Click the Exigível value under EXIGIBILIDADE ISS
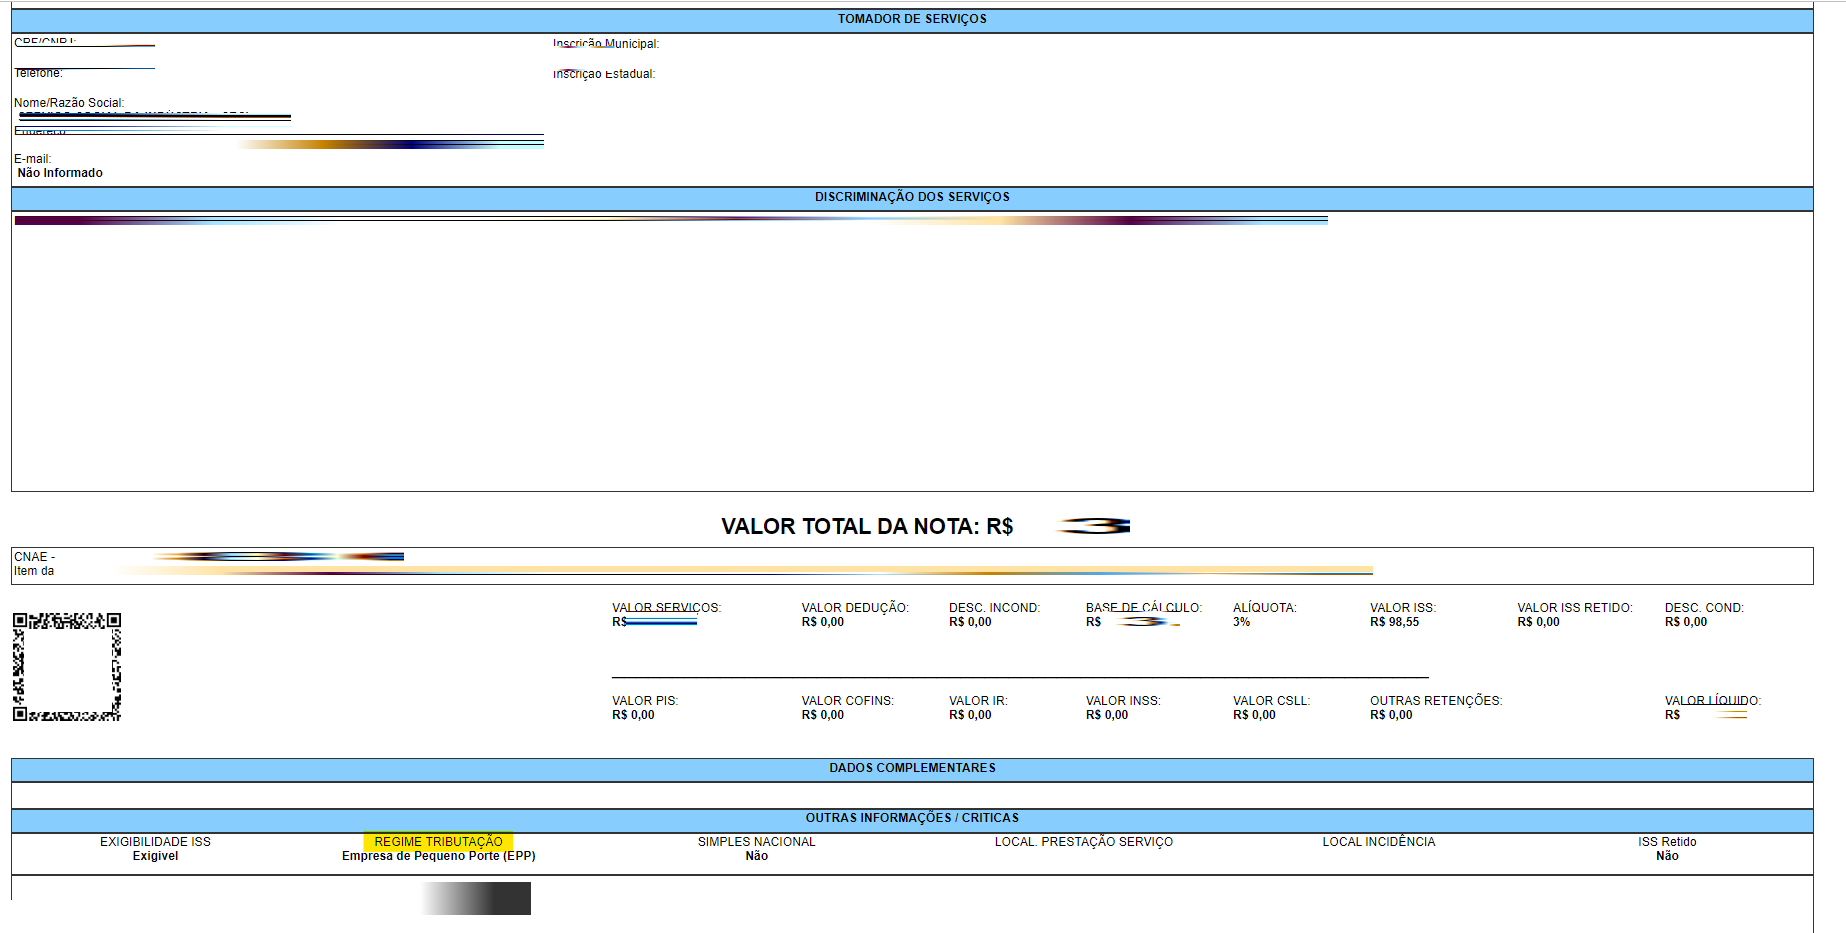 155,856
